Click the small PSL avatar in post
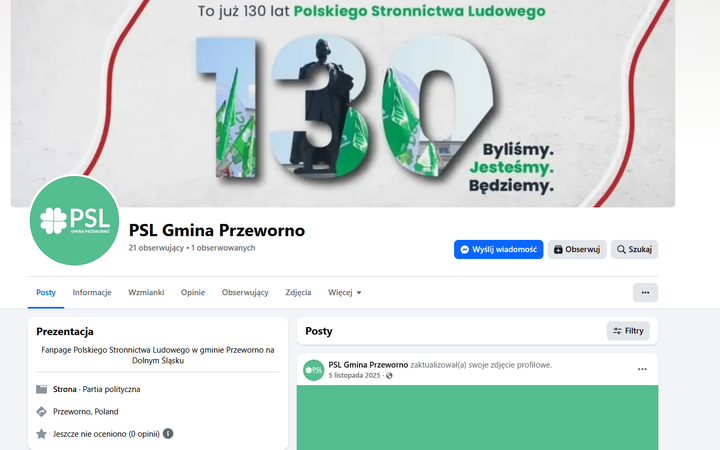This screenshot has width=720, height=450. (x=314, y=370)
